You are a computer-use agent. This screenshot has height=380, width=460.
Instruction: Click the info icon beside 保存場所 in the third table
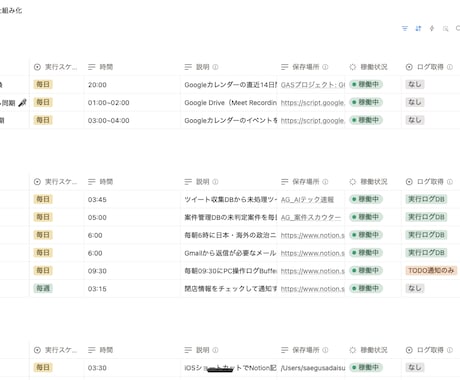coord(325,350)
